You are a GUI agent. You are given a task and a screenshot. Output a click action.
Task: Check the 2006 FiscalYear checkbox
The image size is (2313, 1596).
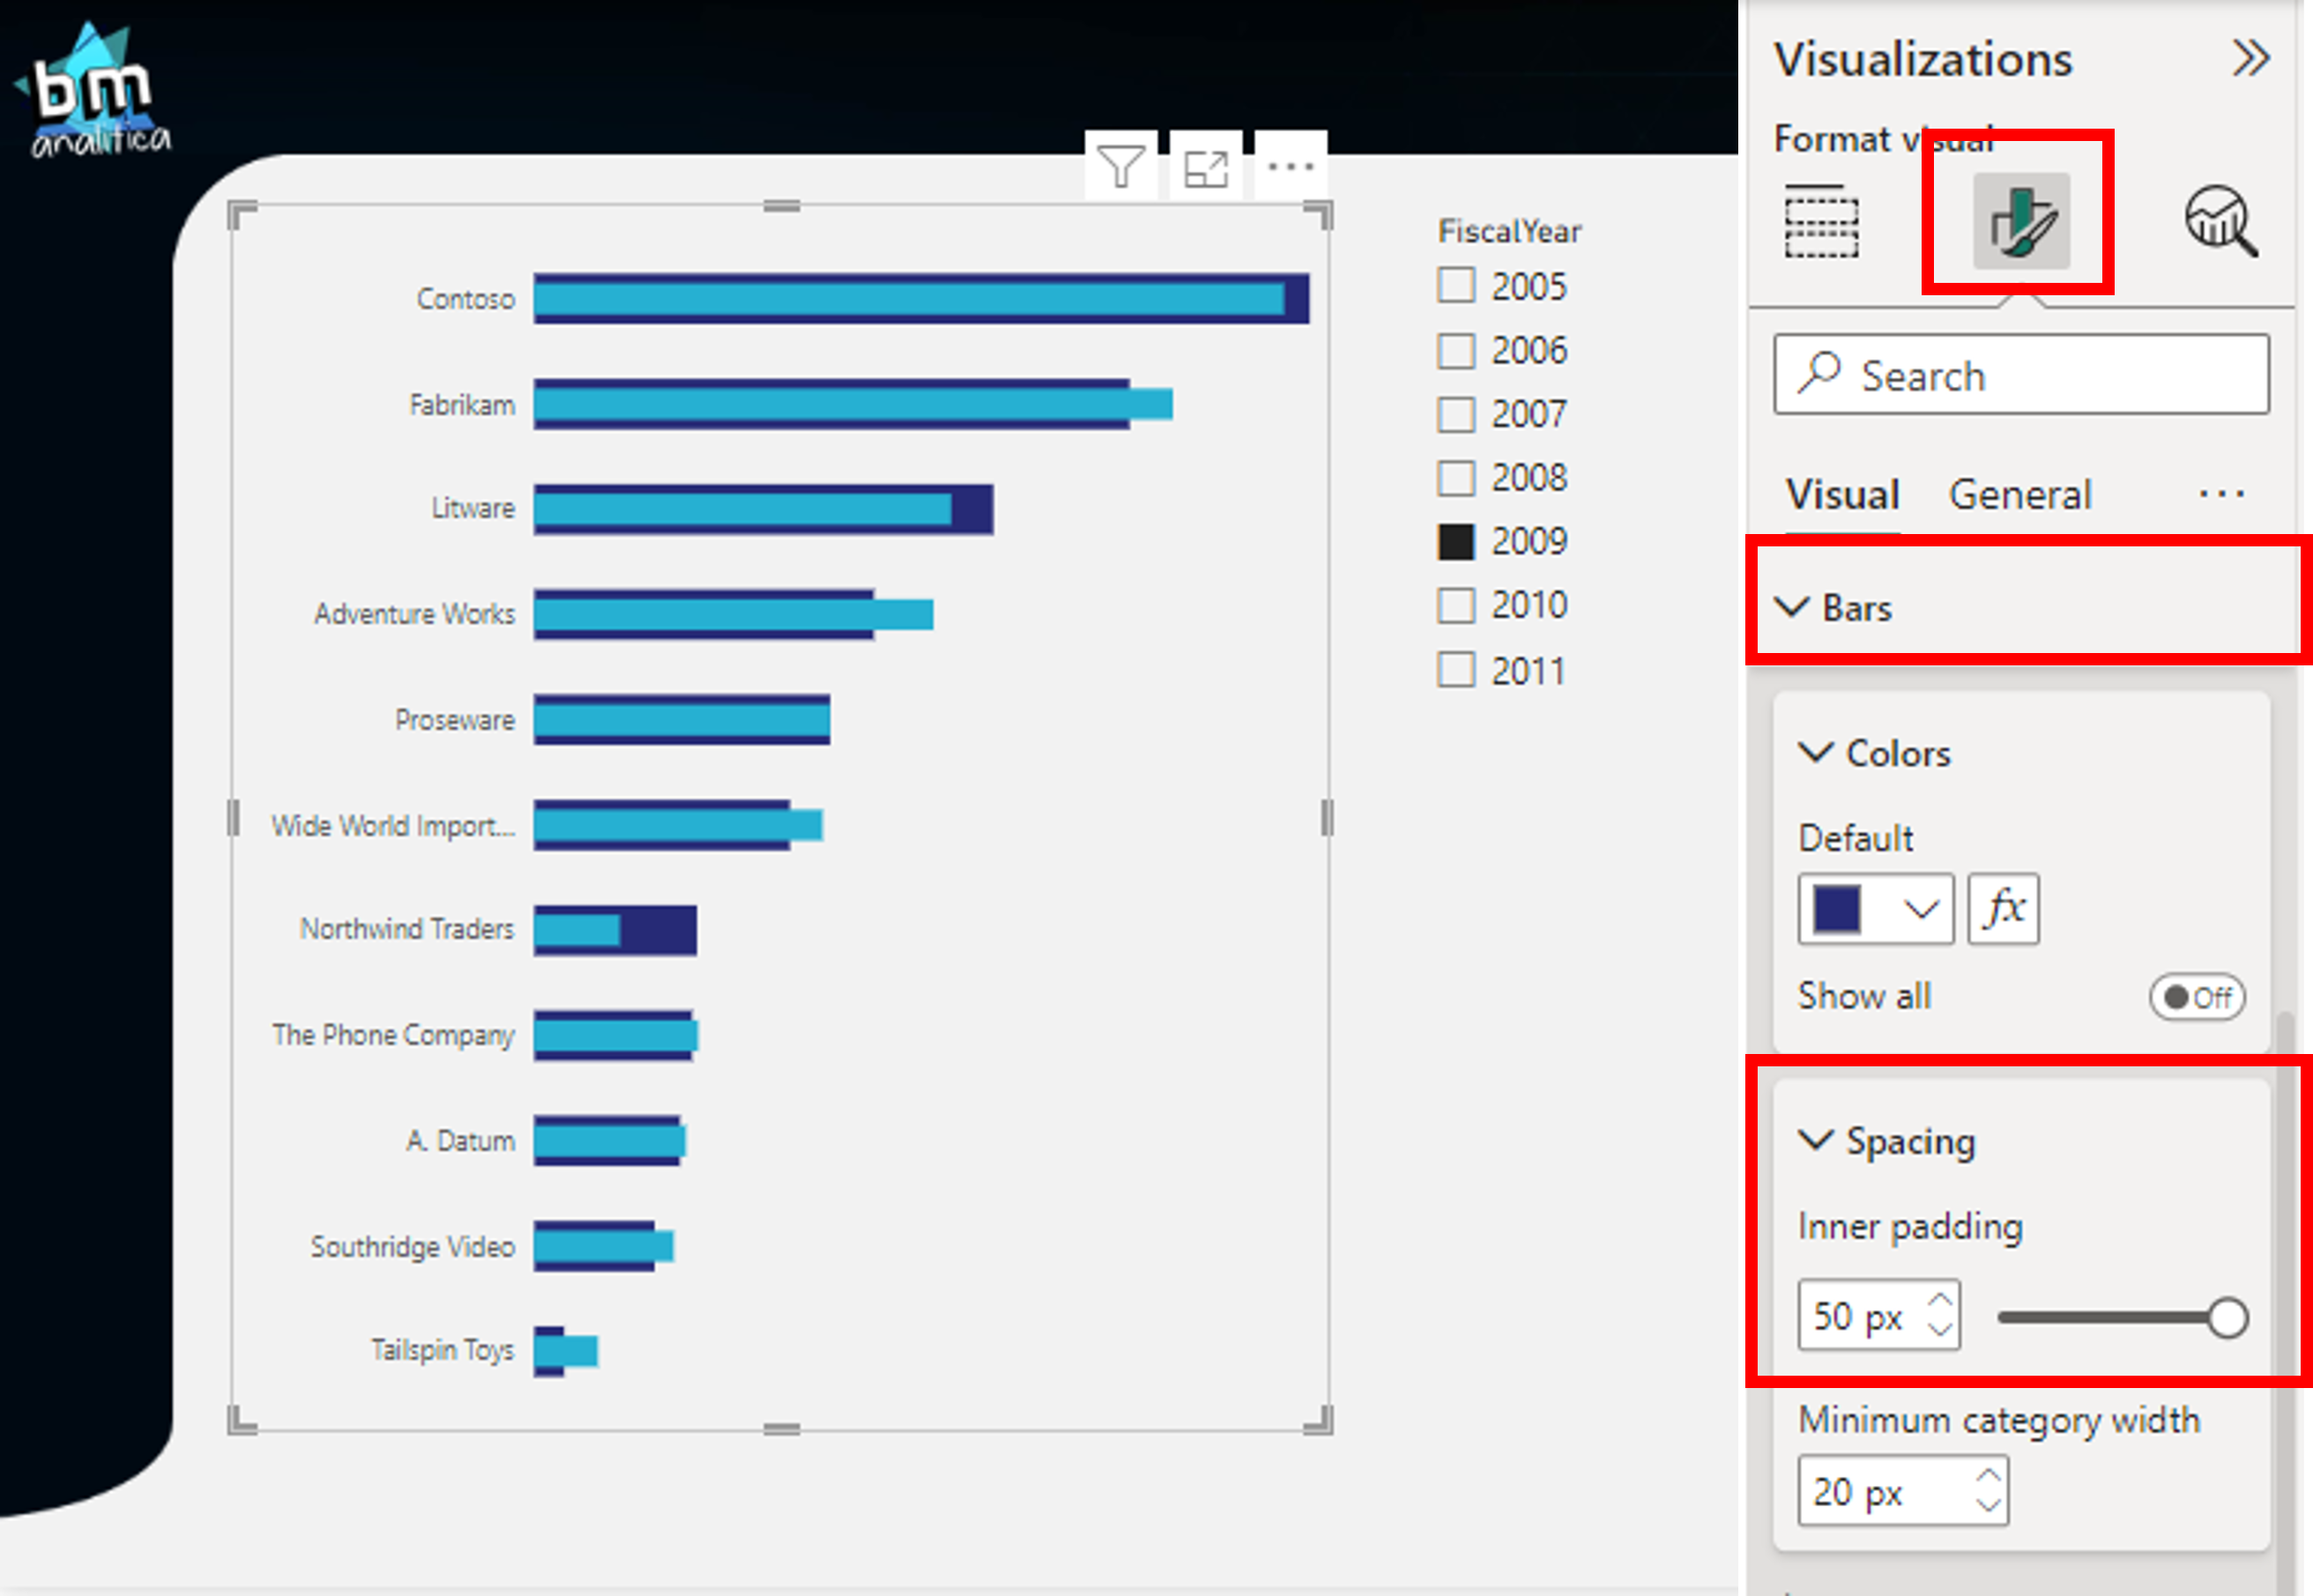pos(1455,350)
